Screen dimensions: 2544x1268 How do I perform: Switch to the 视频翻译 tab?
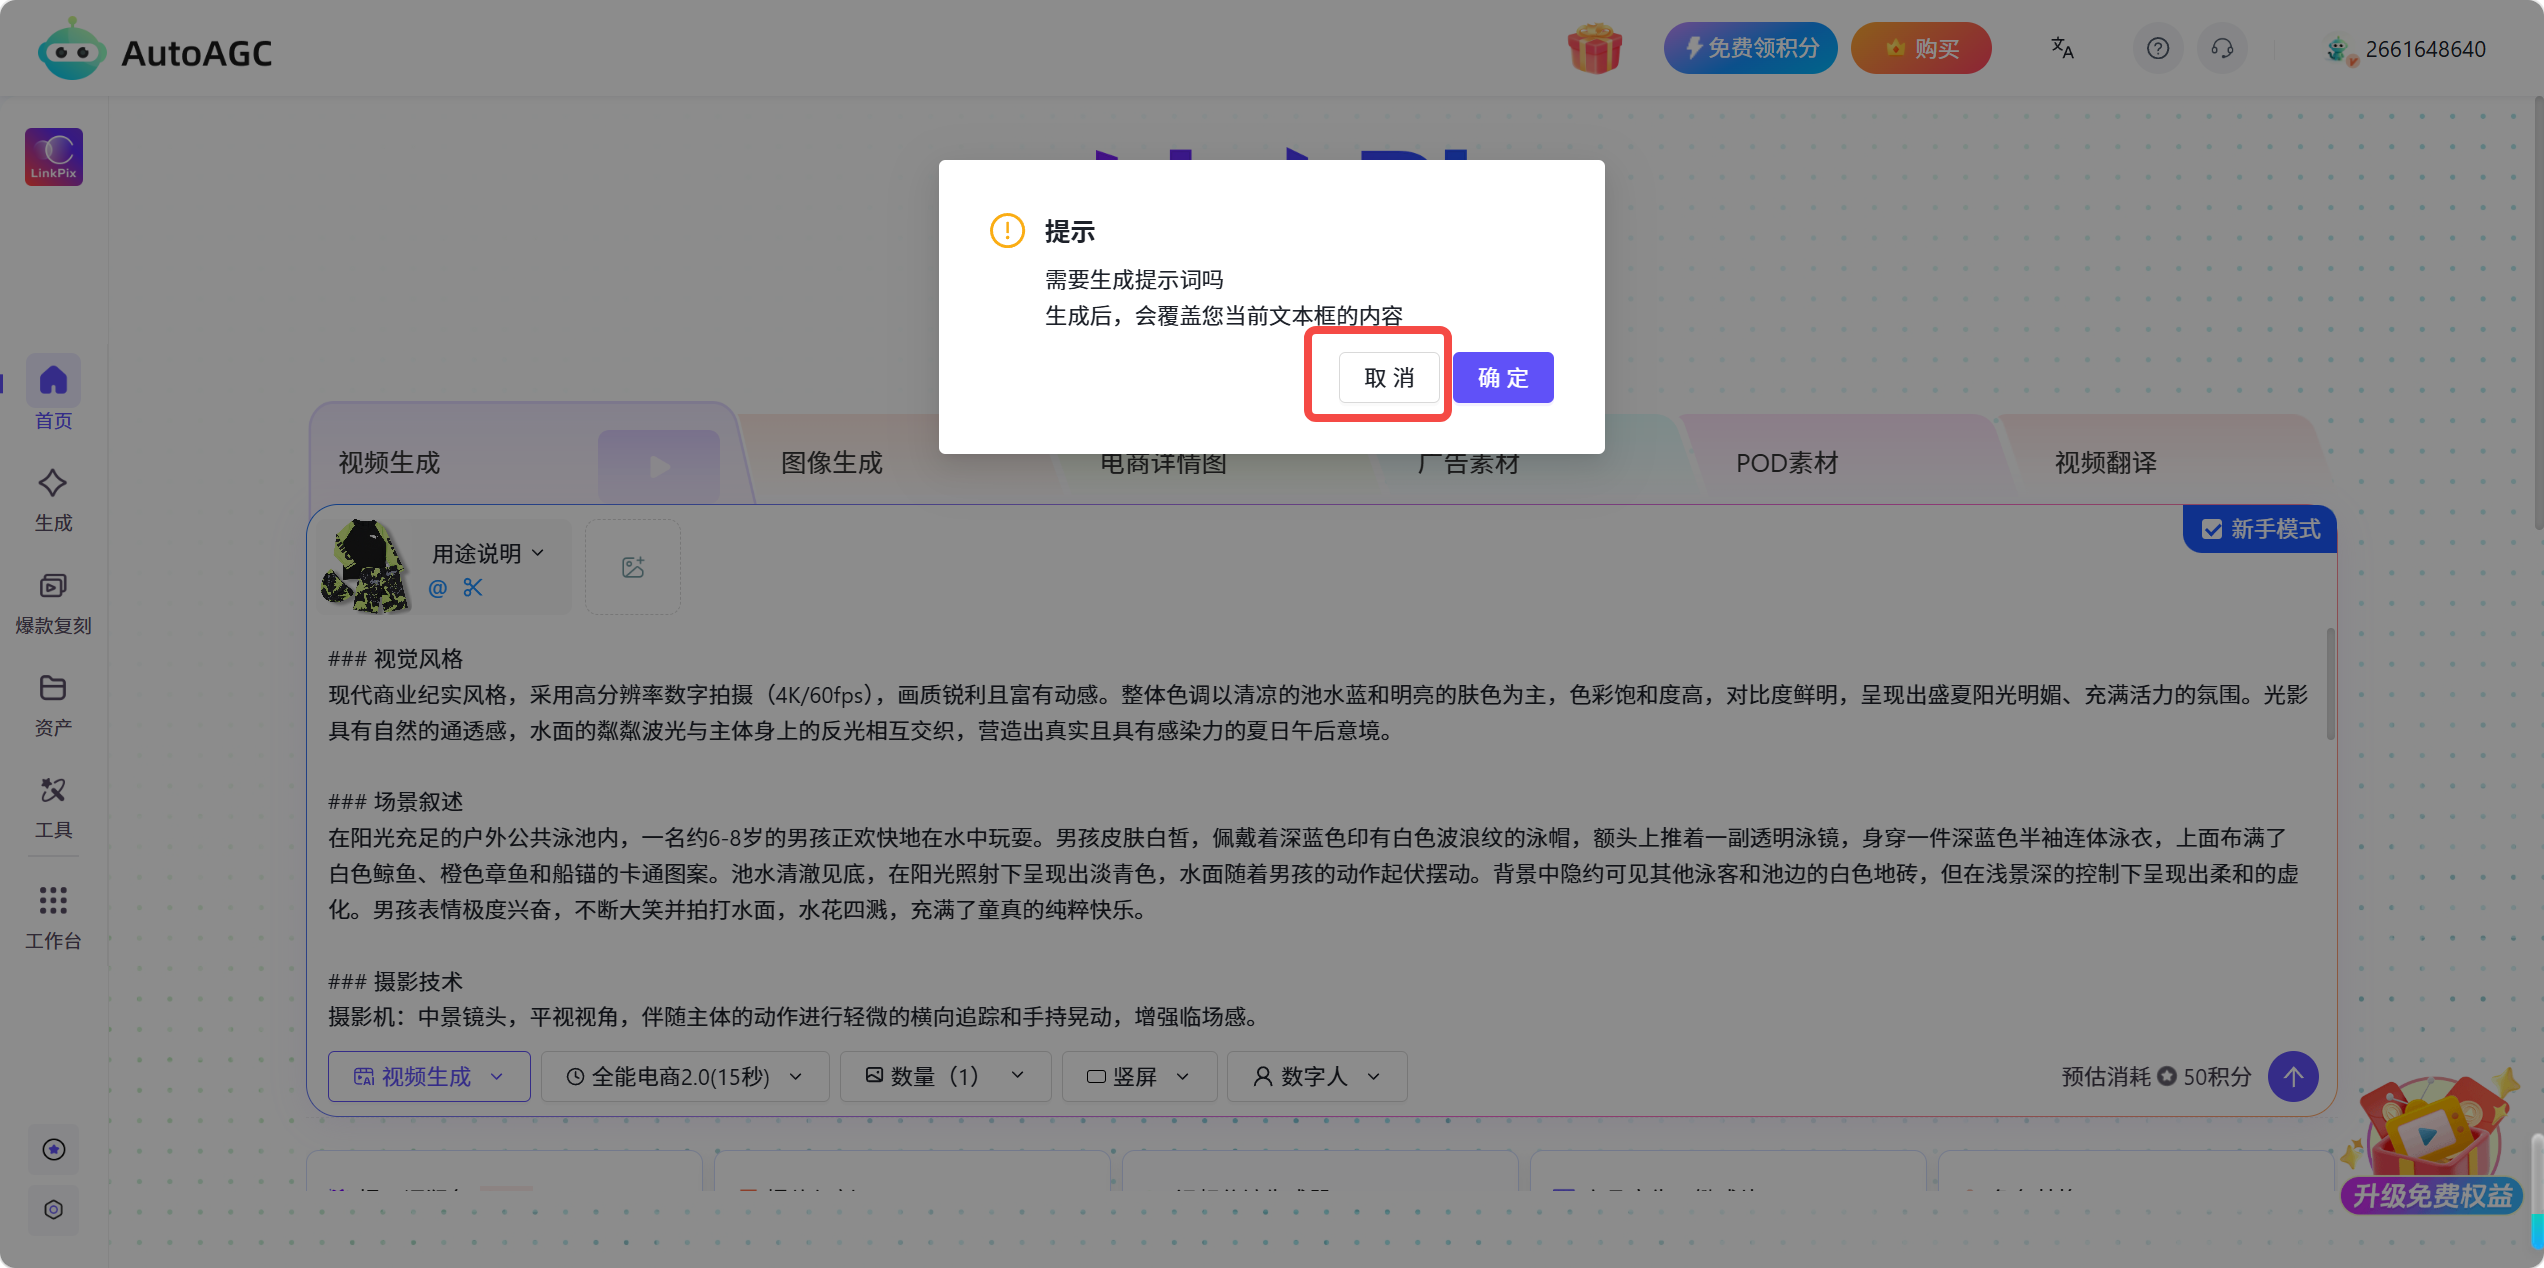pos(2106,463)
